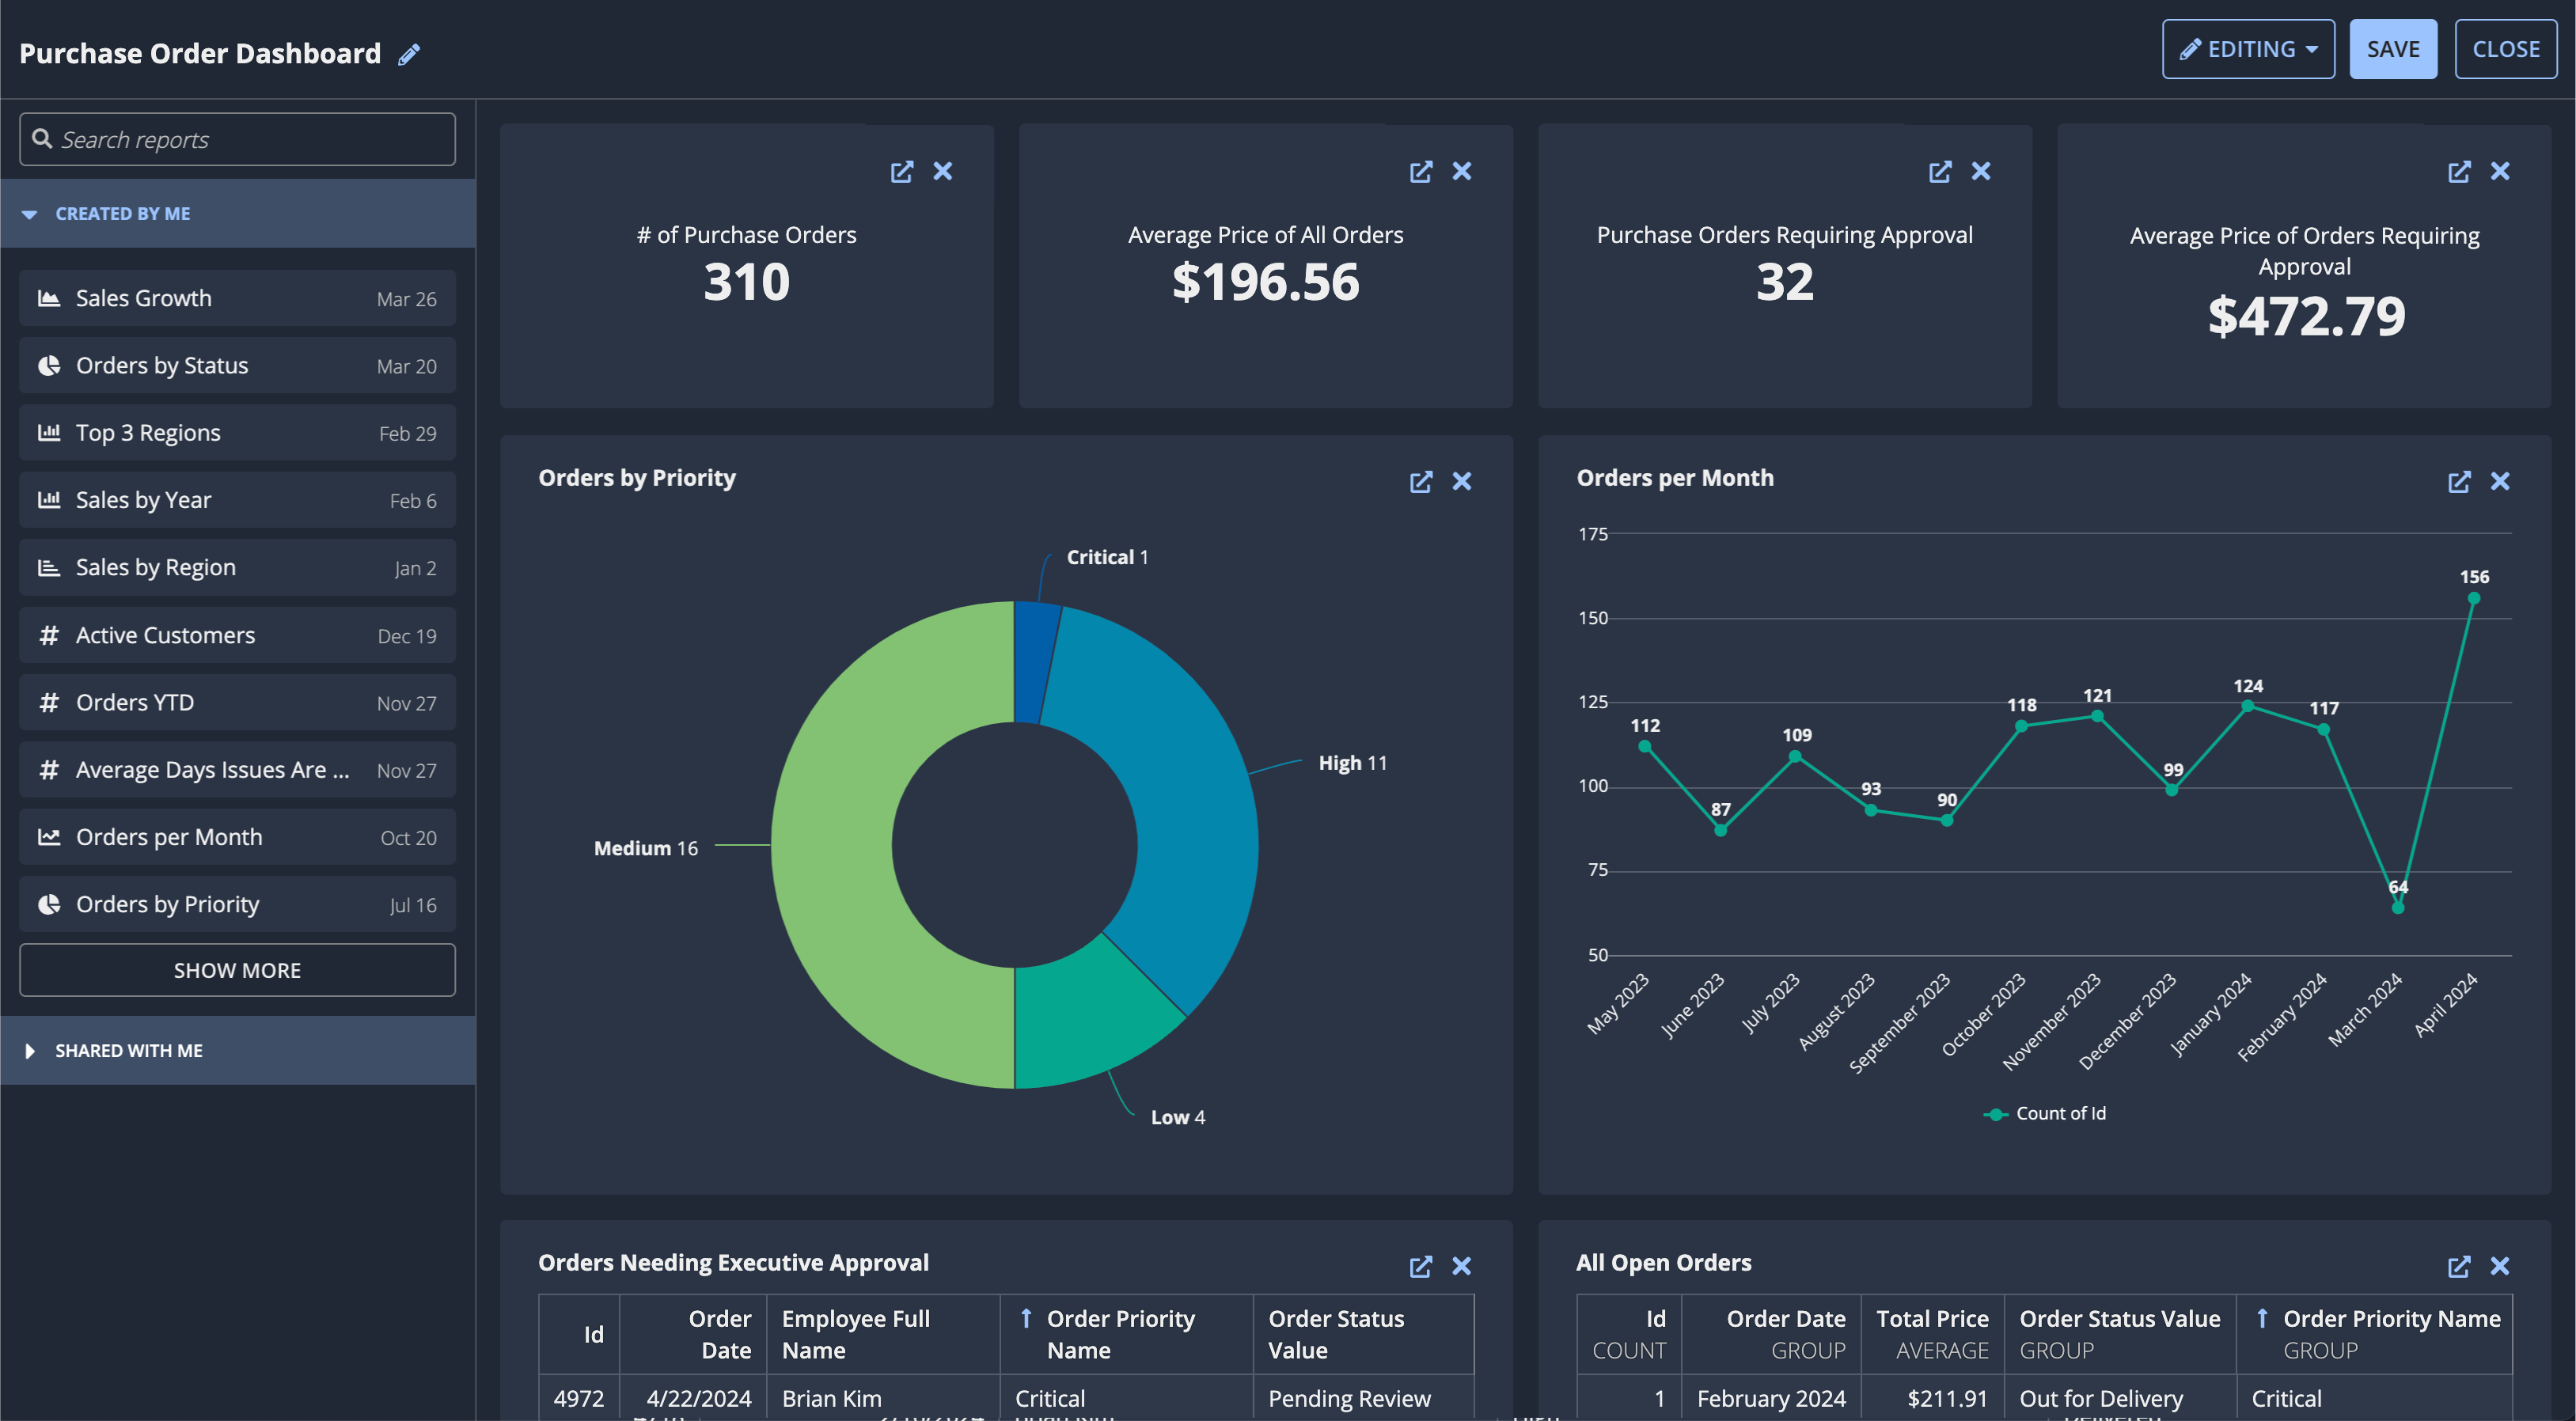The height and width of the screenshot is (1421, 2576).
Task: Select the Sales by Region report
Action: click(238, 567)
